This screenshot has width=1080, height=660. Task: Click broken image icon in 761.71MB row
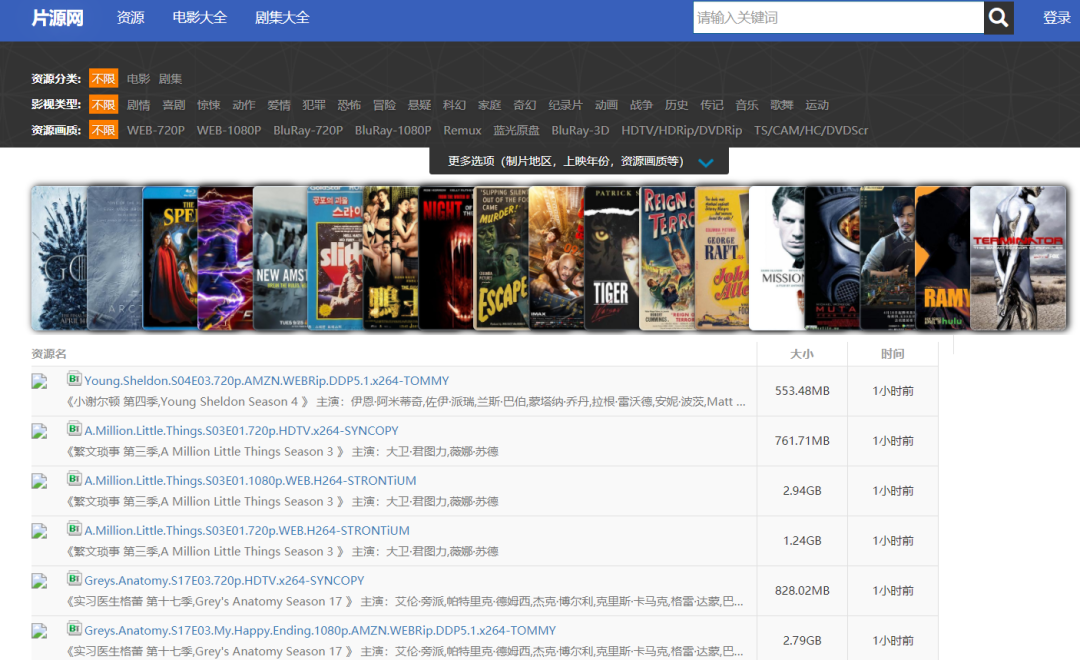39,431
